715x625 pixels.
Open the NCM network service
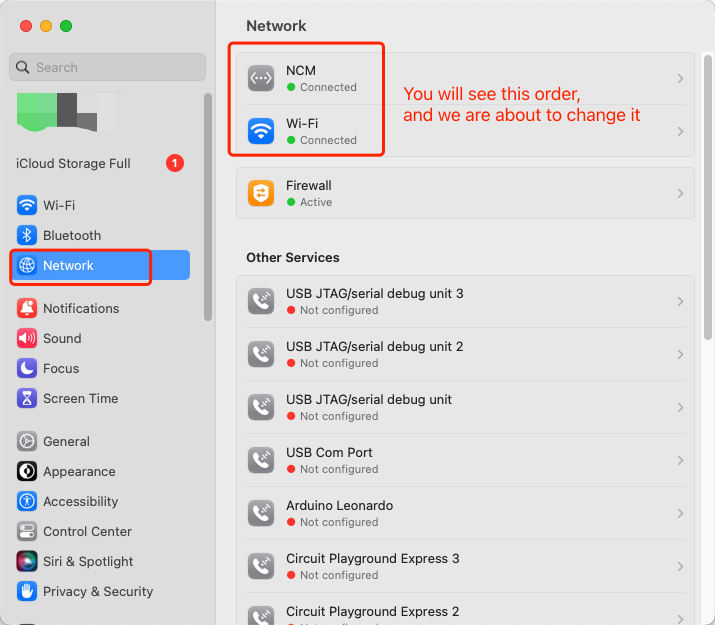pos(465,78)
